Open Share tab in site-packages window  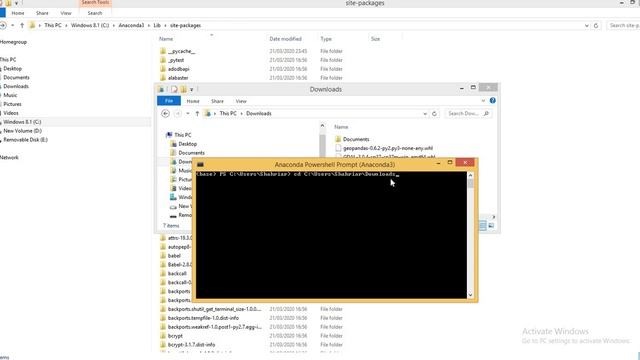[42, 13]
